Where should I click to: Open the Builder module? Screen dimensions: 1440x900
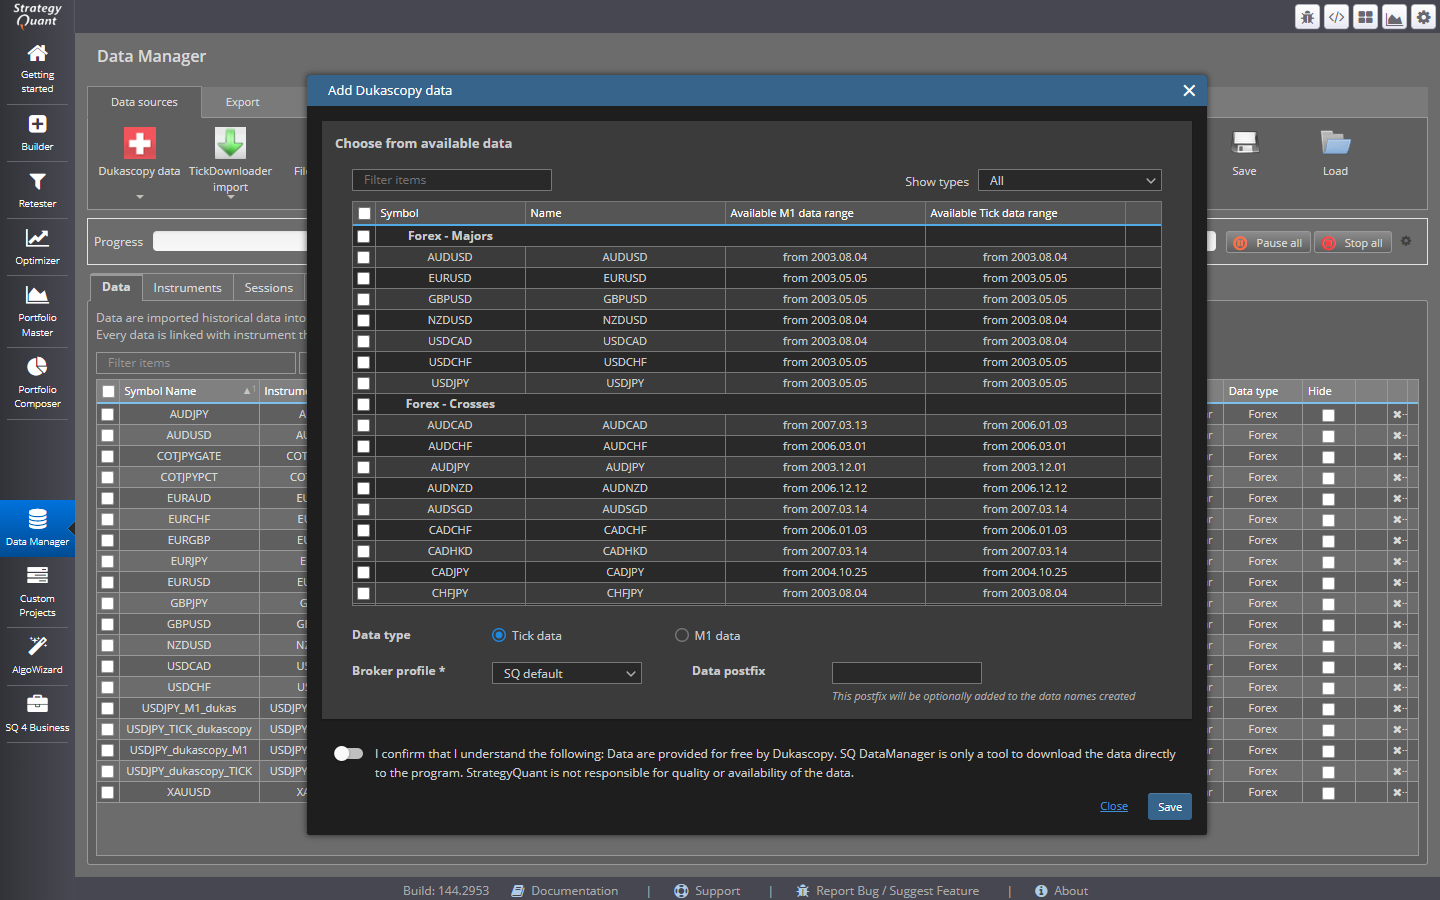[37, 132]
